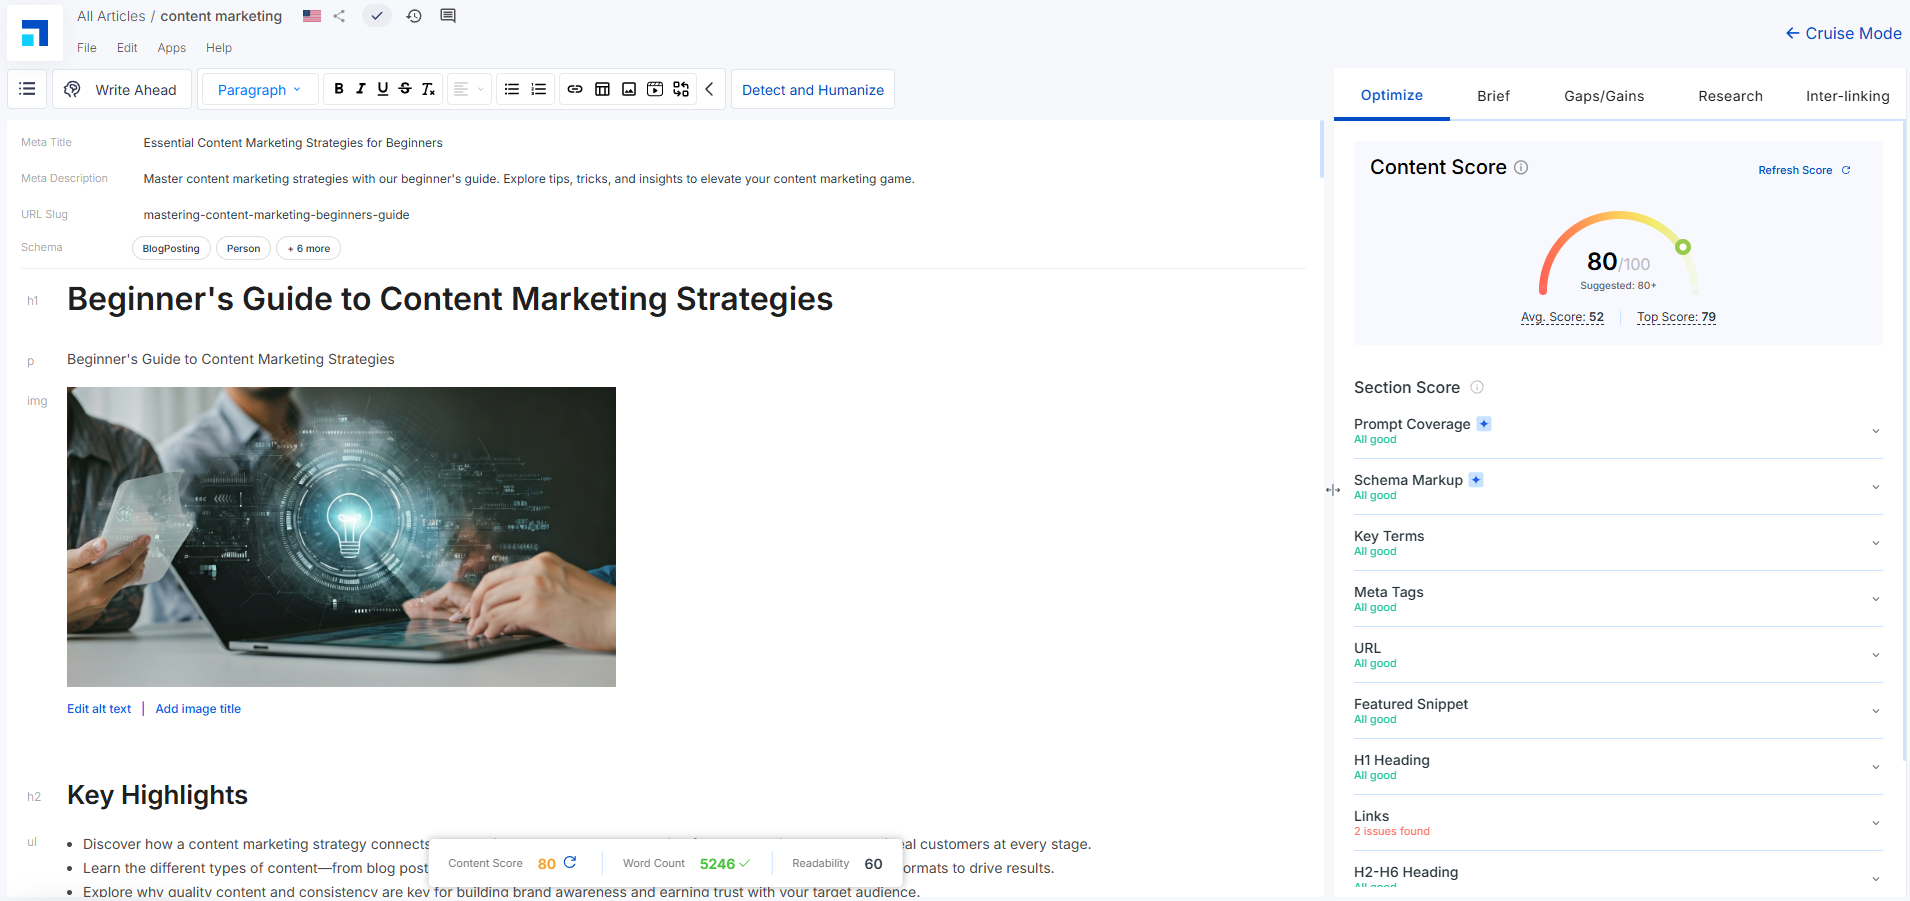Apply strikethrough formatting

405,89
